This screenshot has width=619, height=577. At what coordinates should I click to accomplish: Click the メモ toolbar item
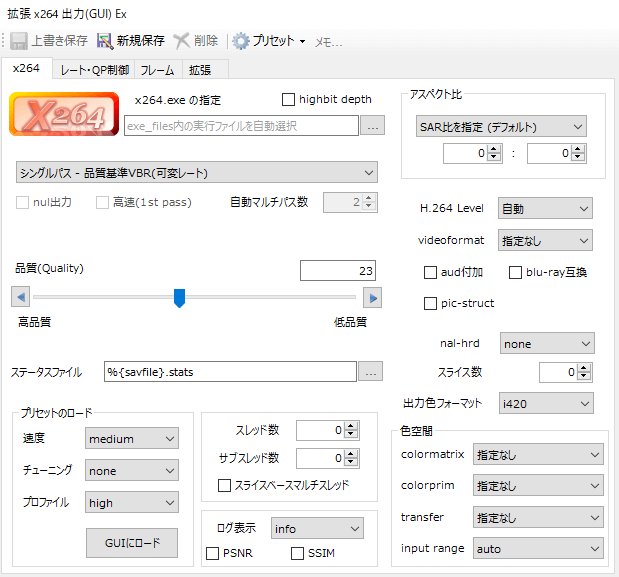coord(328,41)
